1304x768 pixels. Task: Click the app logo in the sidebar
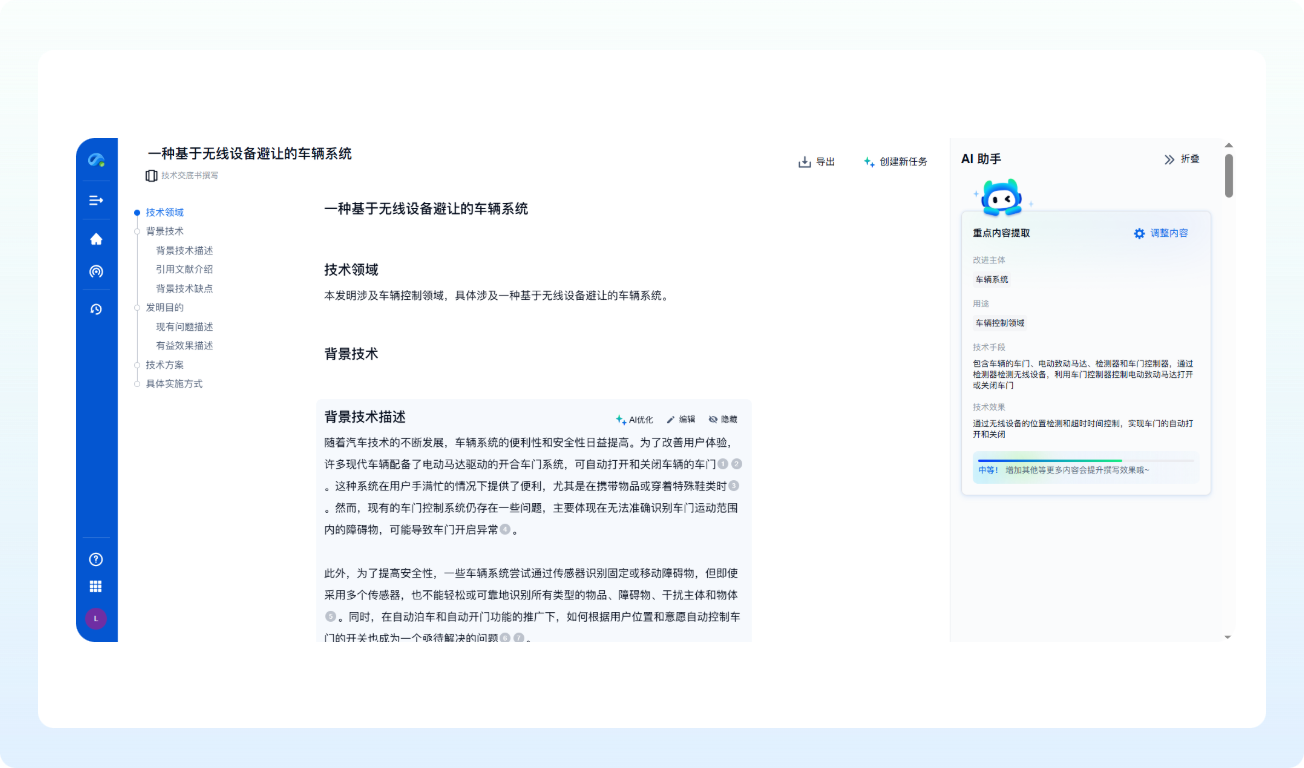coord(96,160)
